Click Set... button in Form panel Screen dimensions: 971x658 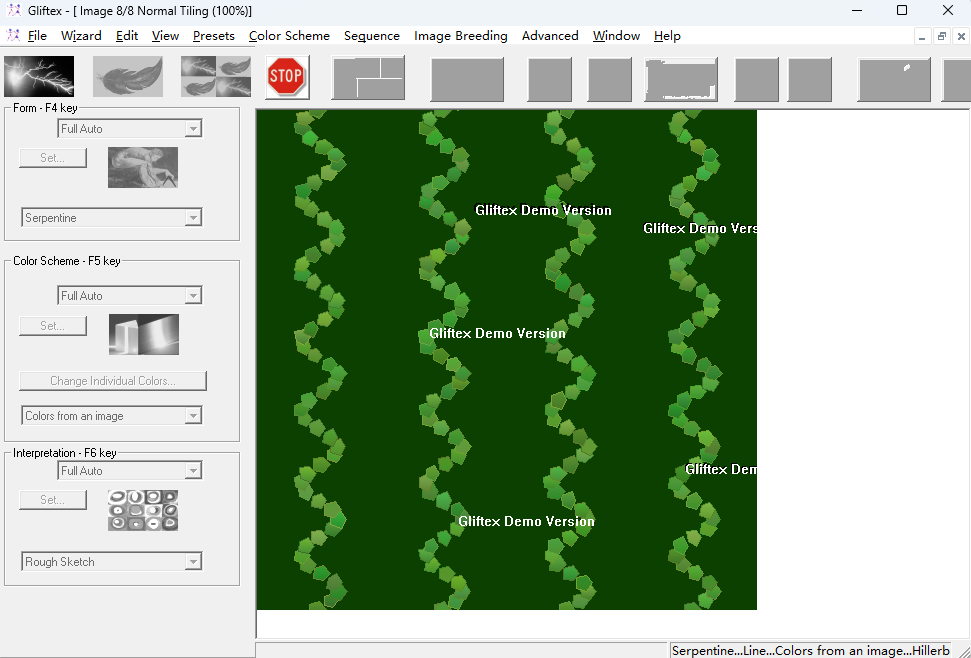point(53,158)
